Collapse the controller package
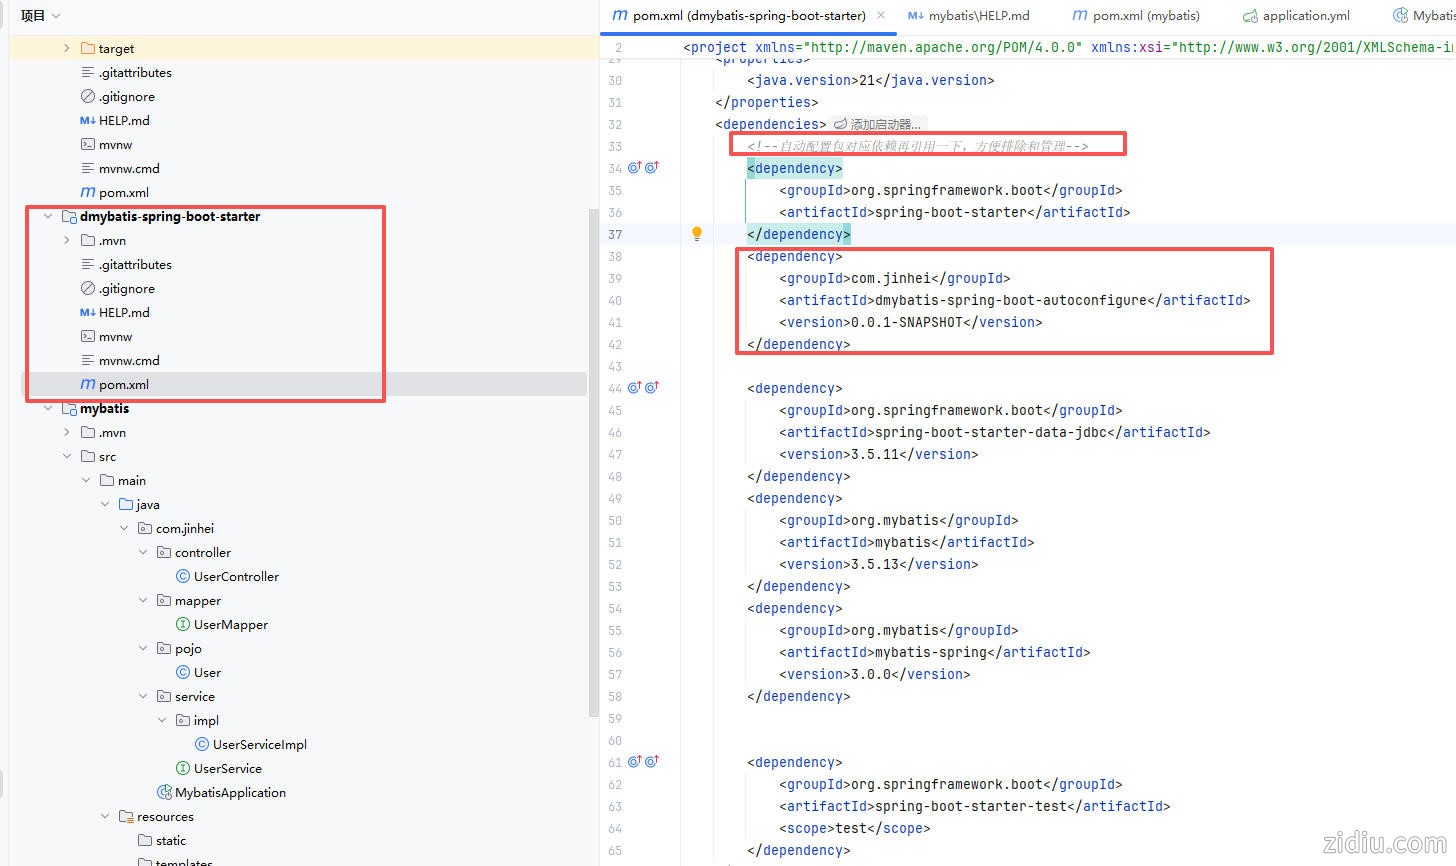Viewport: 1456px width, 866px height. coord(143,552)
